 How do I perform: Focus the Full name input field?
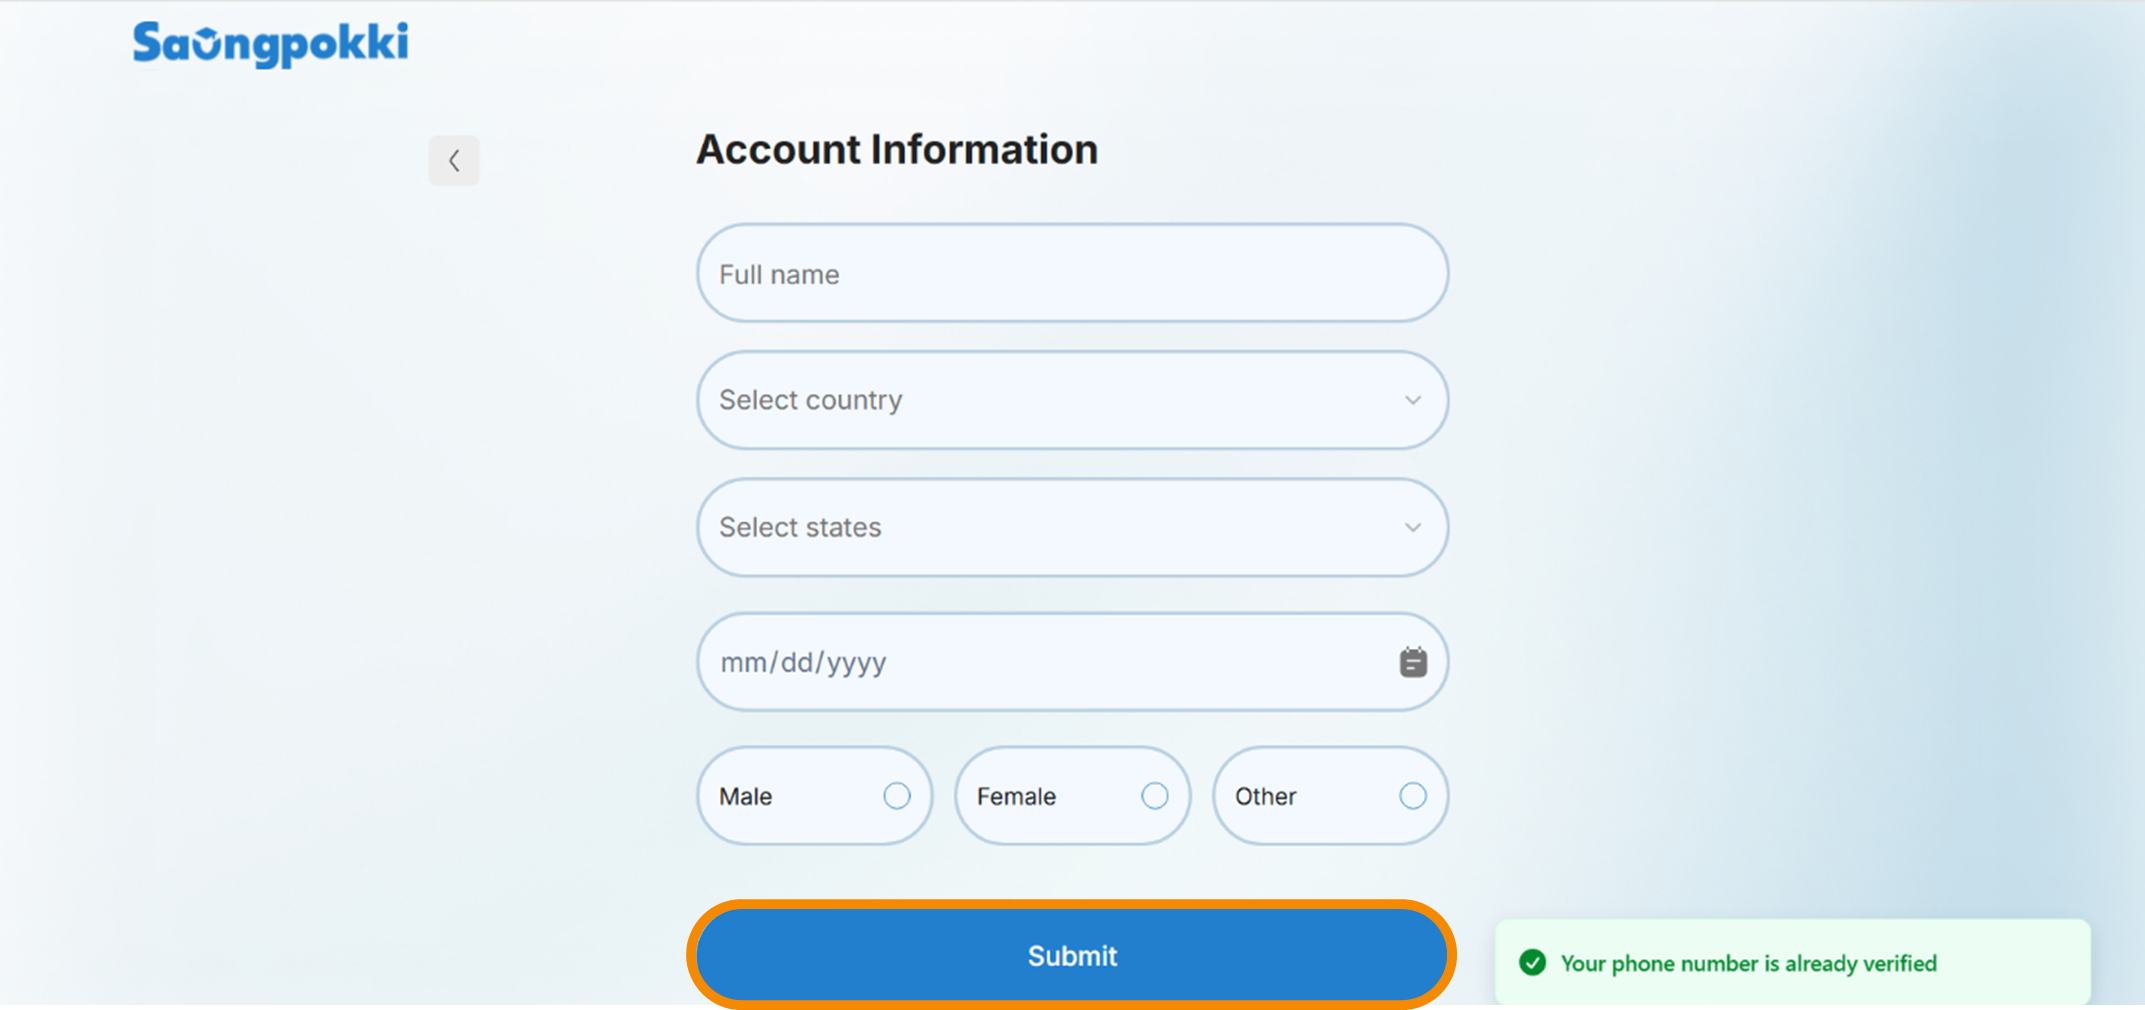click(1073, 273)
